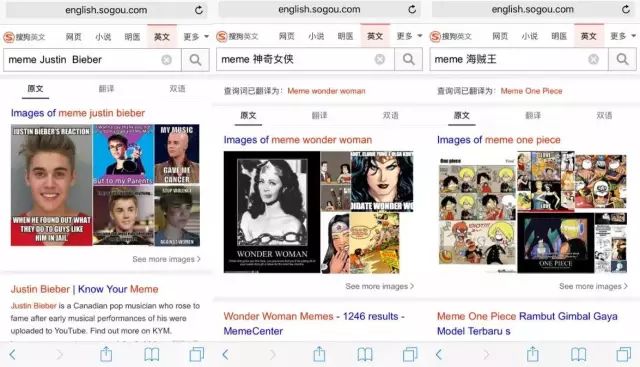Go back in the Justin Bieber browser window

(12, 354)
